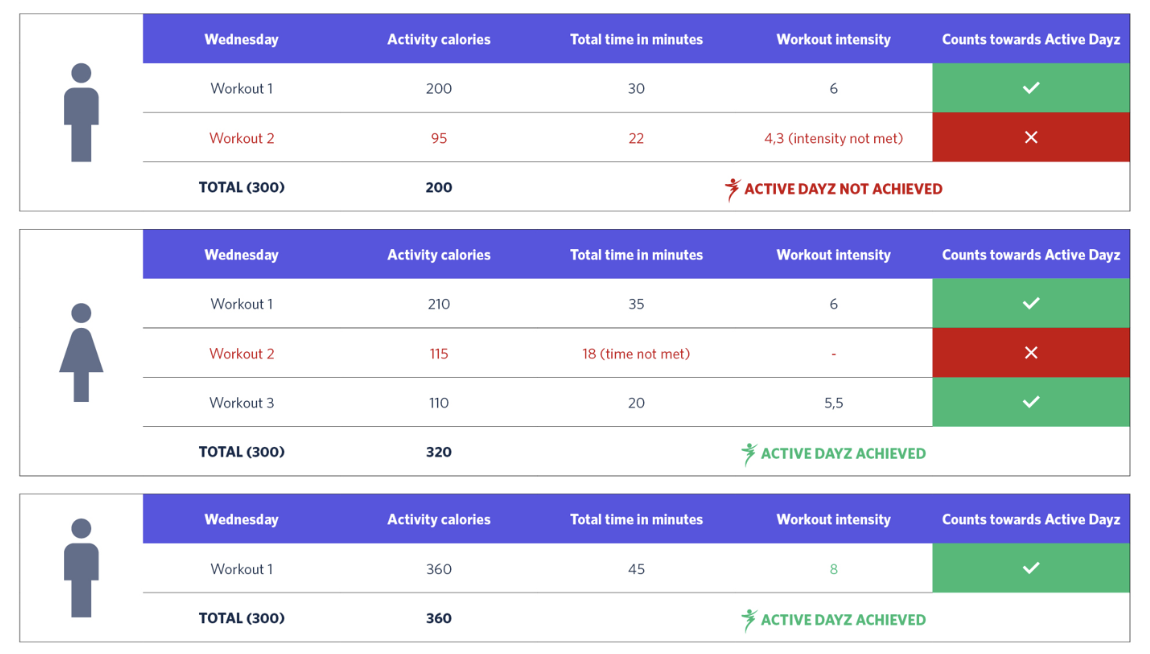Click green checkmark for 360 calorie workout
This screenshot has height=654, width=1150.
pyautogui.click(x=1030, y=568)
